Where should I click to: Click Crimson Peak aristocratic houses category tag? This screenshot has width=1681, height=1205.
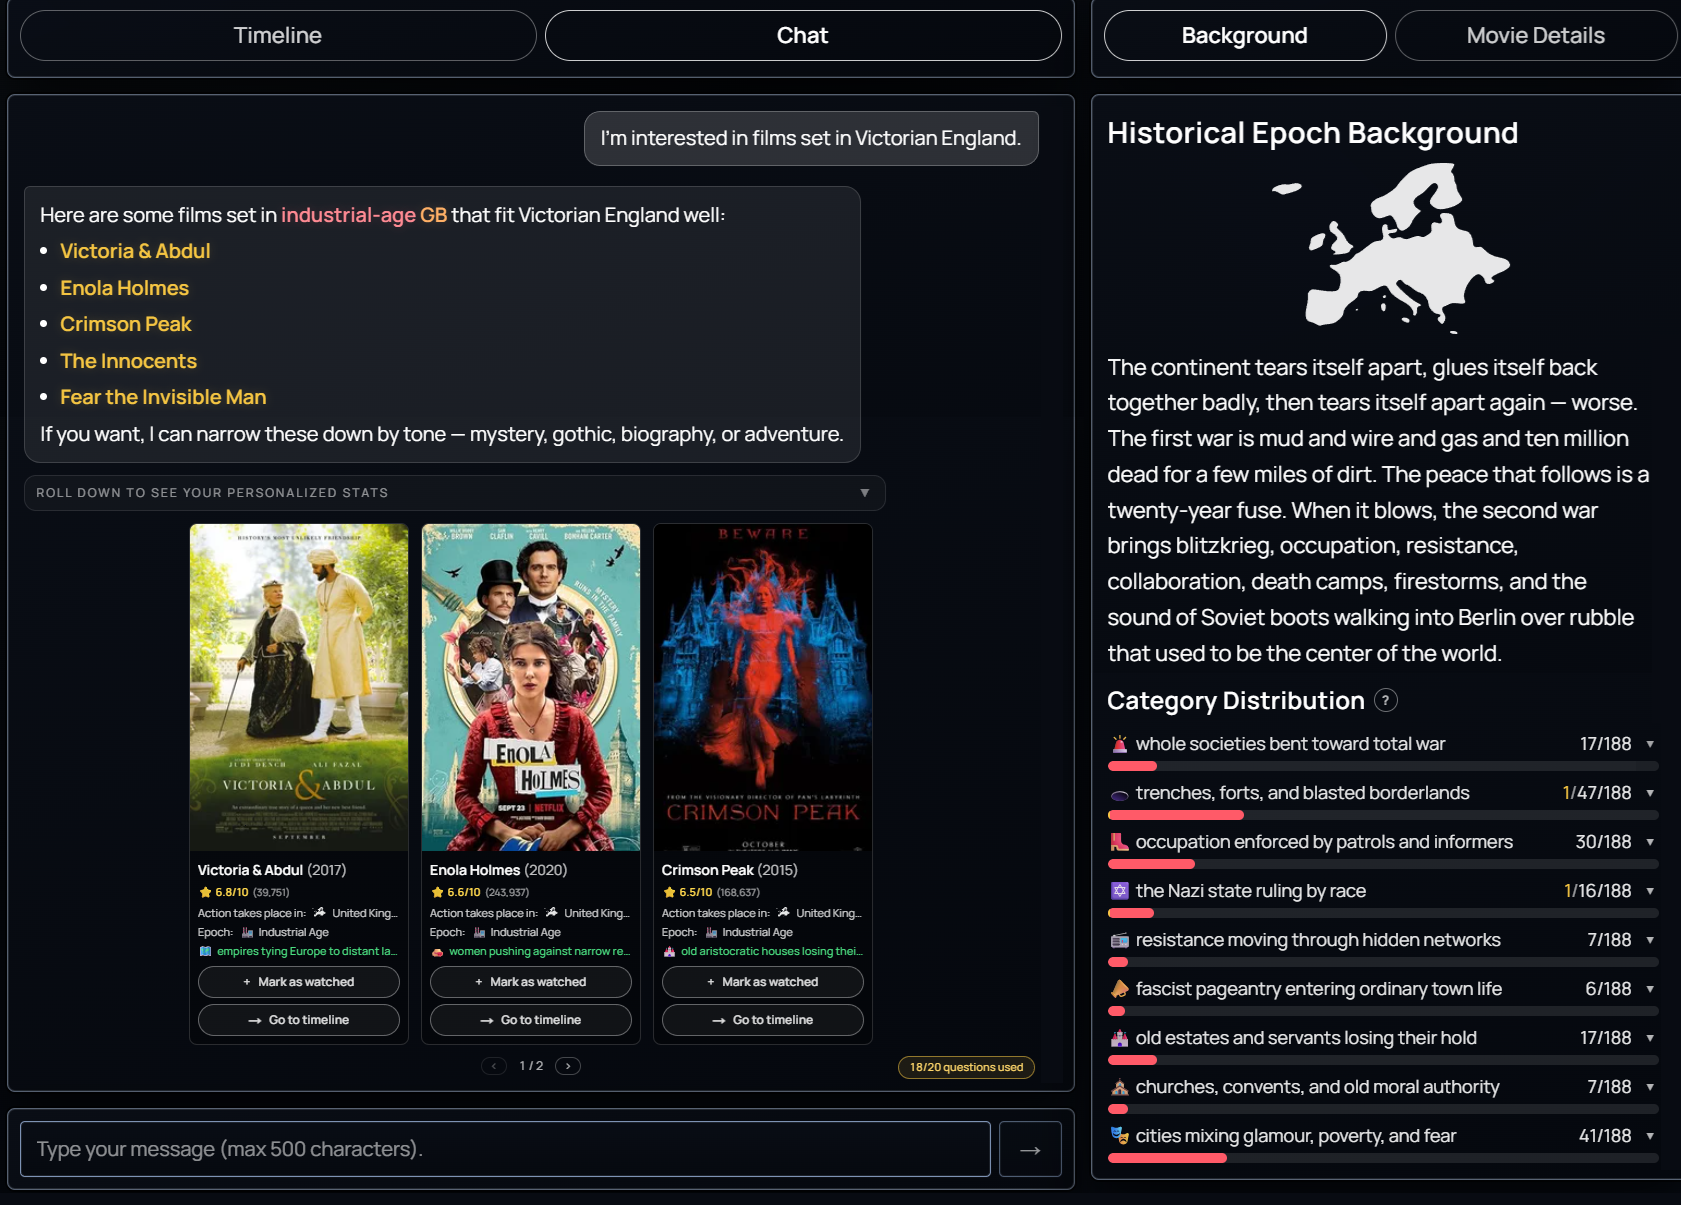click(763, 951)
